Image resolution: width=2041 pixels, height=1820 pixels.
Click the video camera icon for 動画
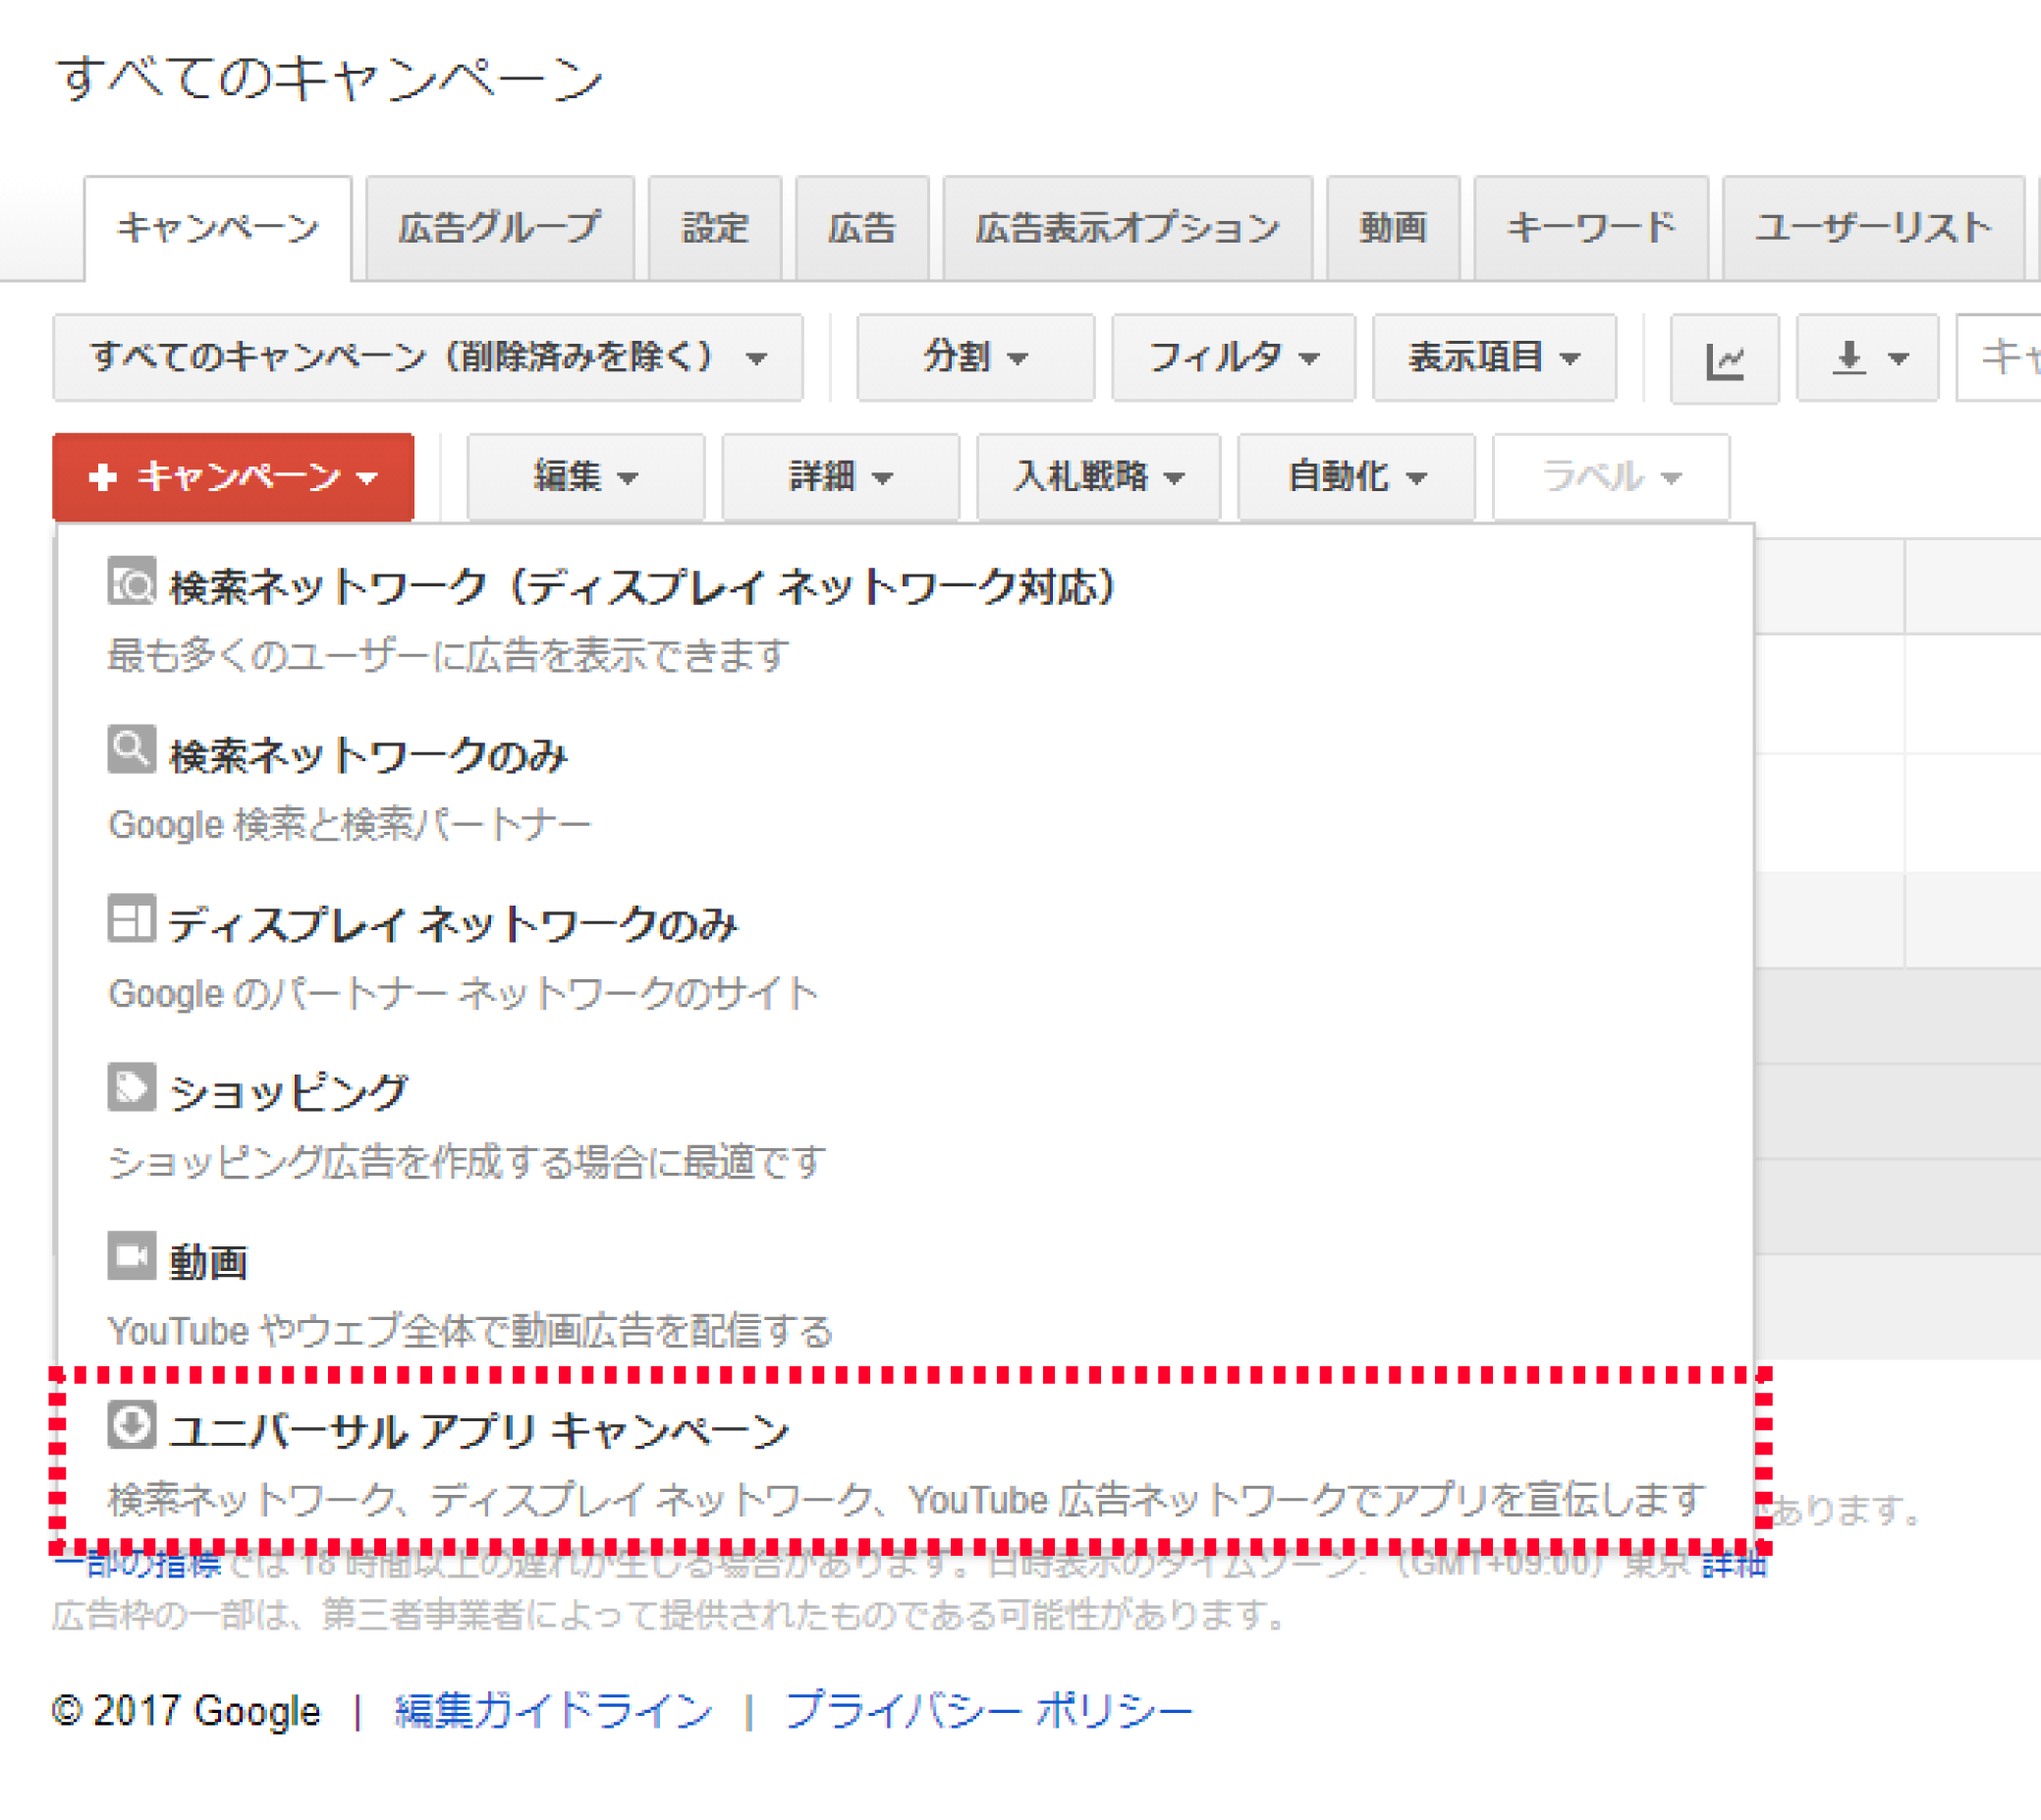pyautogui.click(x=131, y=1257)
